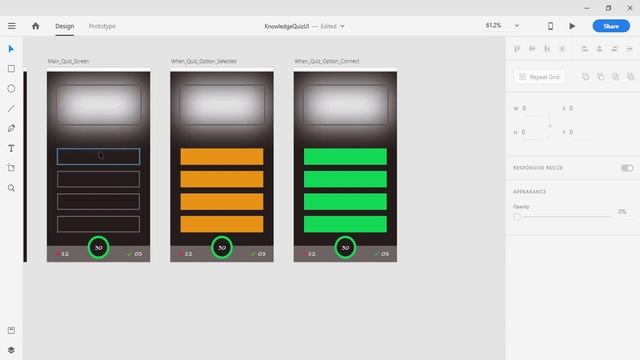This screenshot has width=640, height=360.
Task: Toggle the Responsive Resize switch
Action: pos(627,168)
